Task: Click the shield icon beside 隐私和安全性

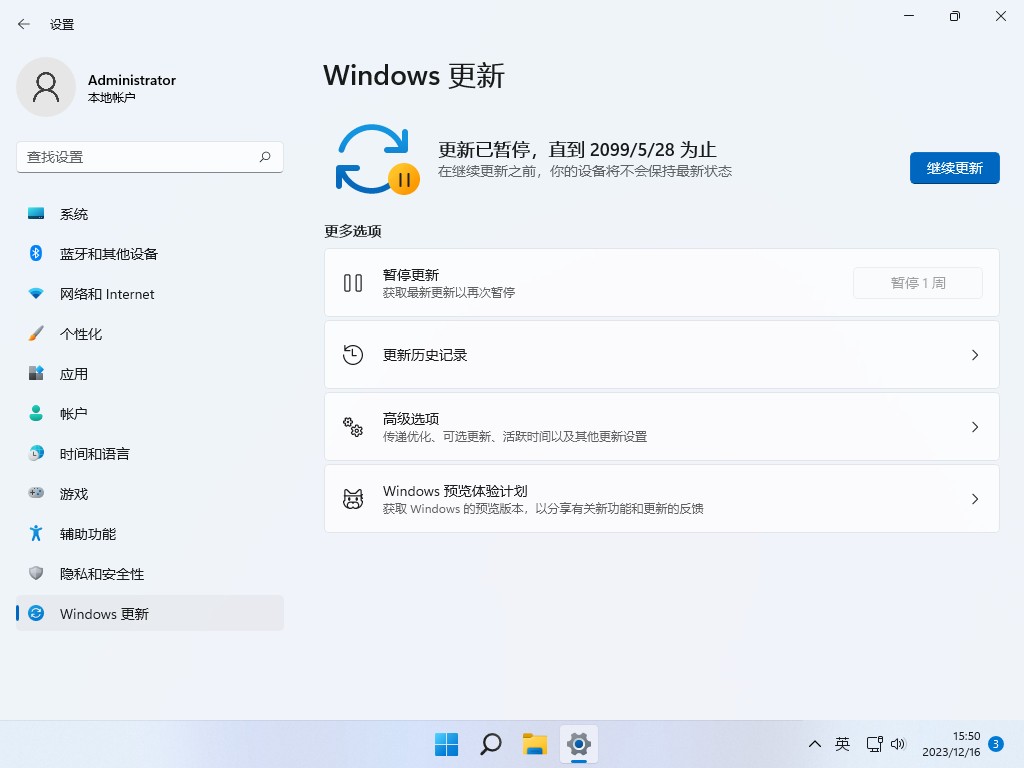Action: pyautogui.click(x=36, y=573)
